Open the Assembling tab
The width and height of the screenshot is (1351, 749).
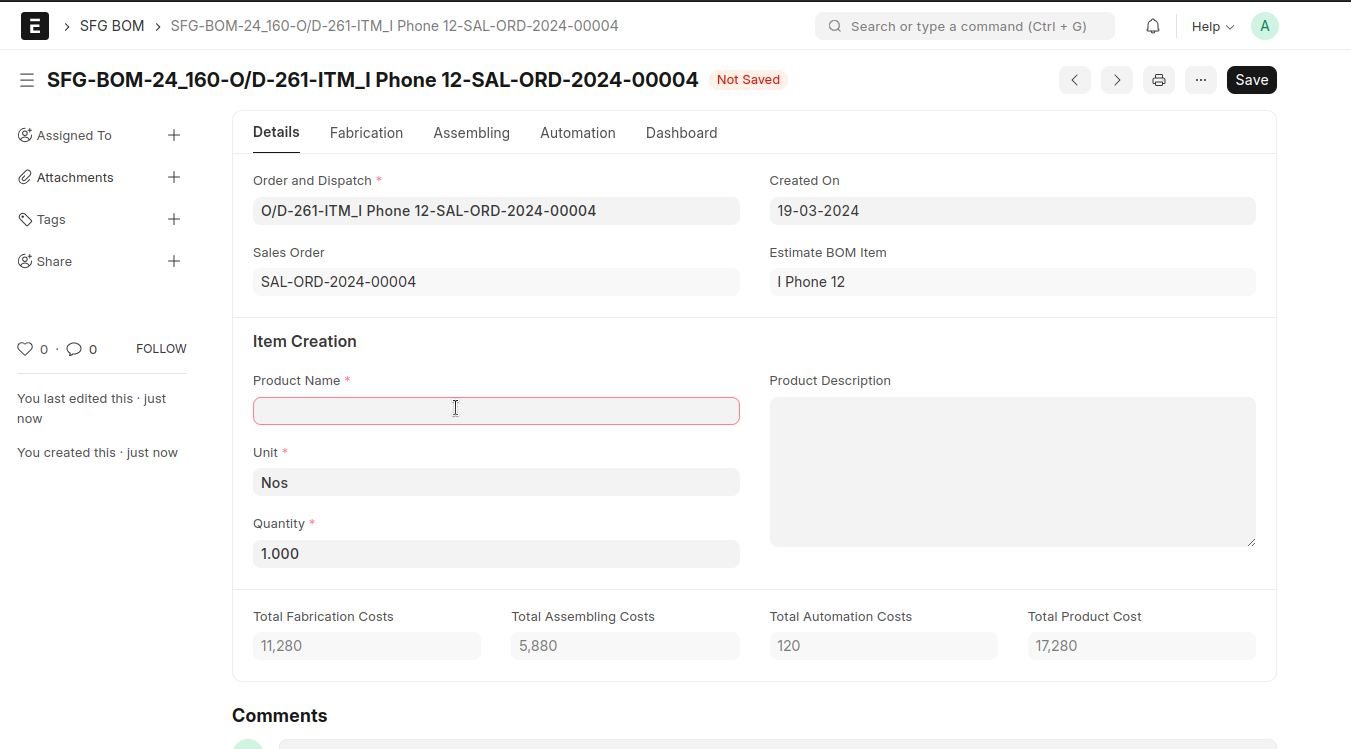[x=471, y=133]
